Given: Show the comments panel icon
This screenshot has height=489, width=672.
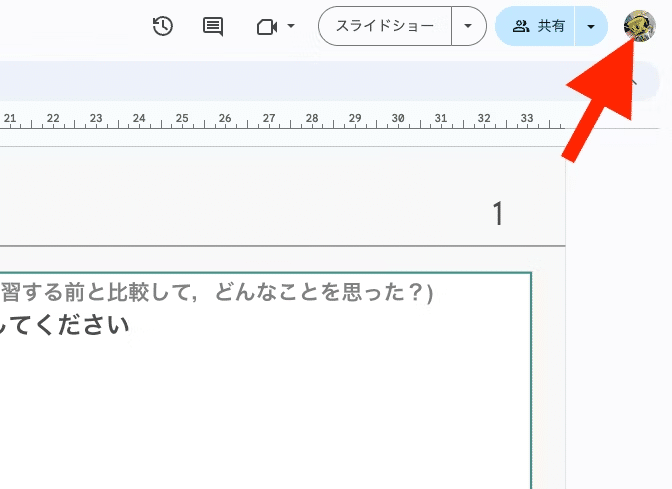Looking at the screenshot, I should click(x=213, y=26).
